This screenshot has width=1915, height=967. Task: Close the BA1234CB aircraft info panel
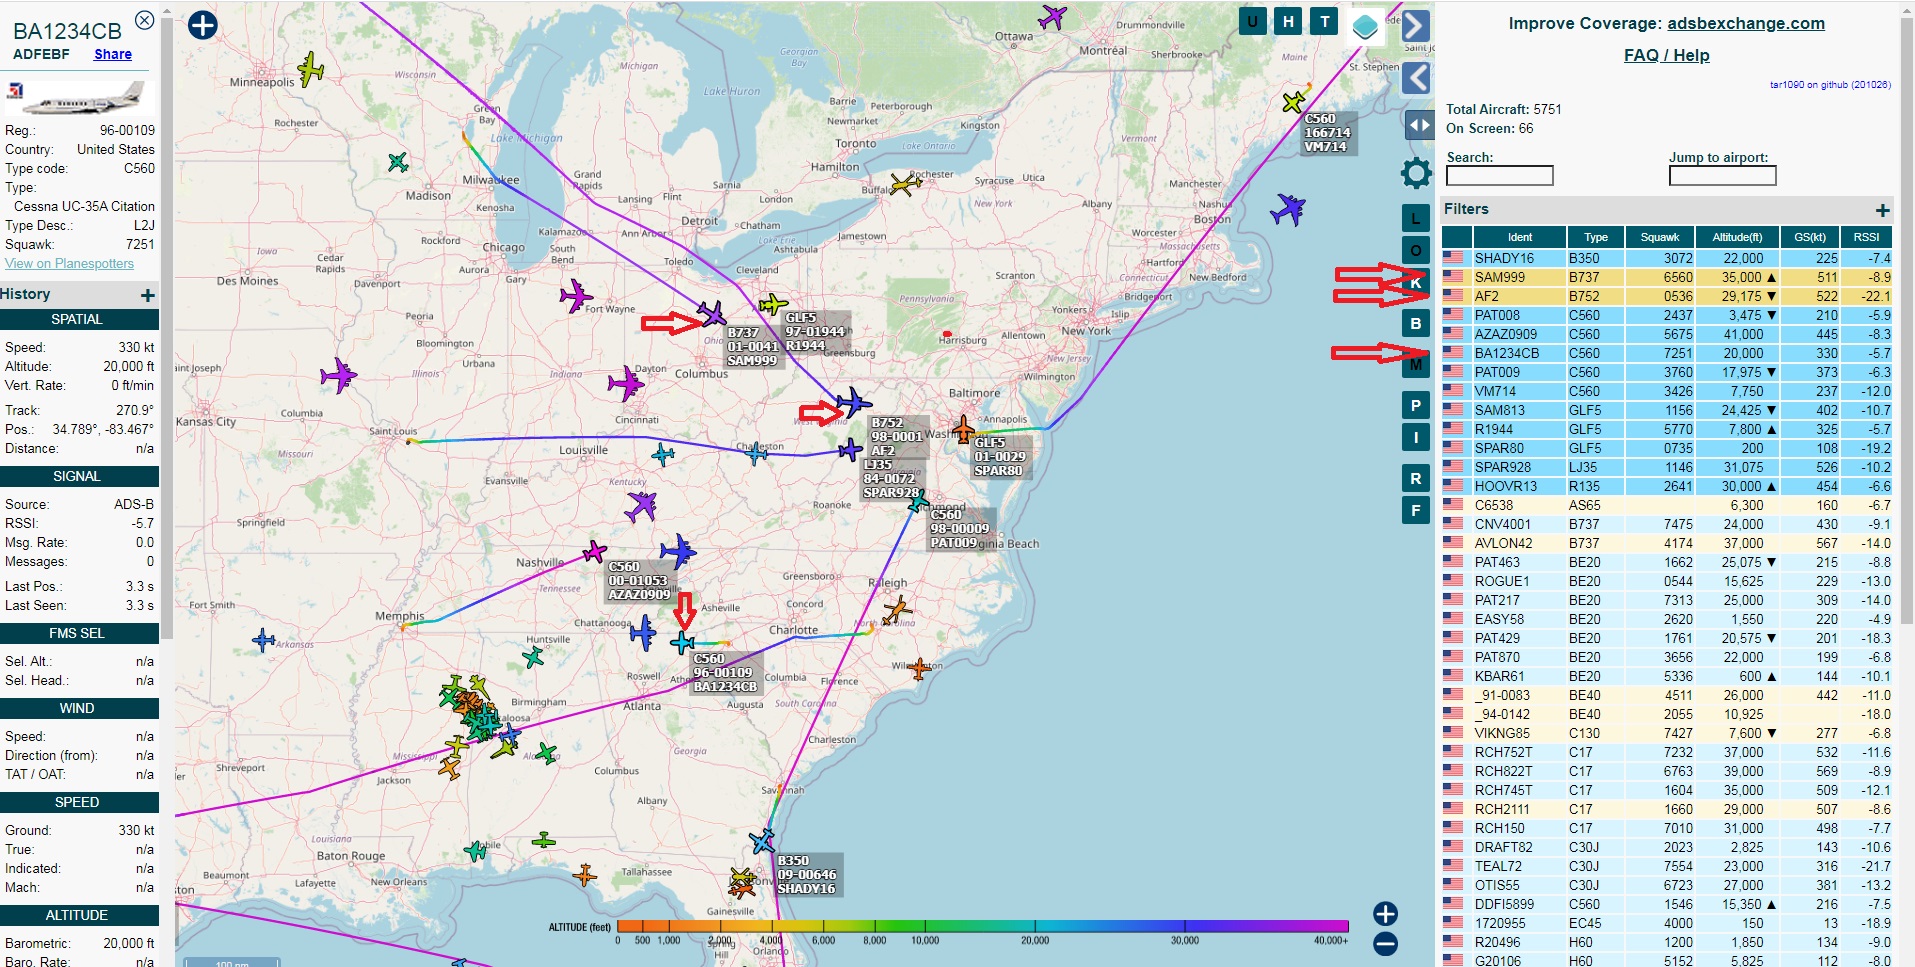tap(144, 20)
